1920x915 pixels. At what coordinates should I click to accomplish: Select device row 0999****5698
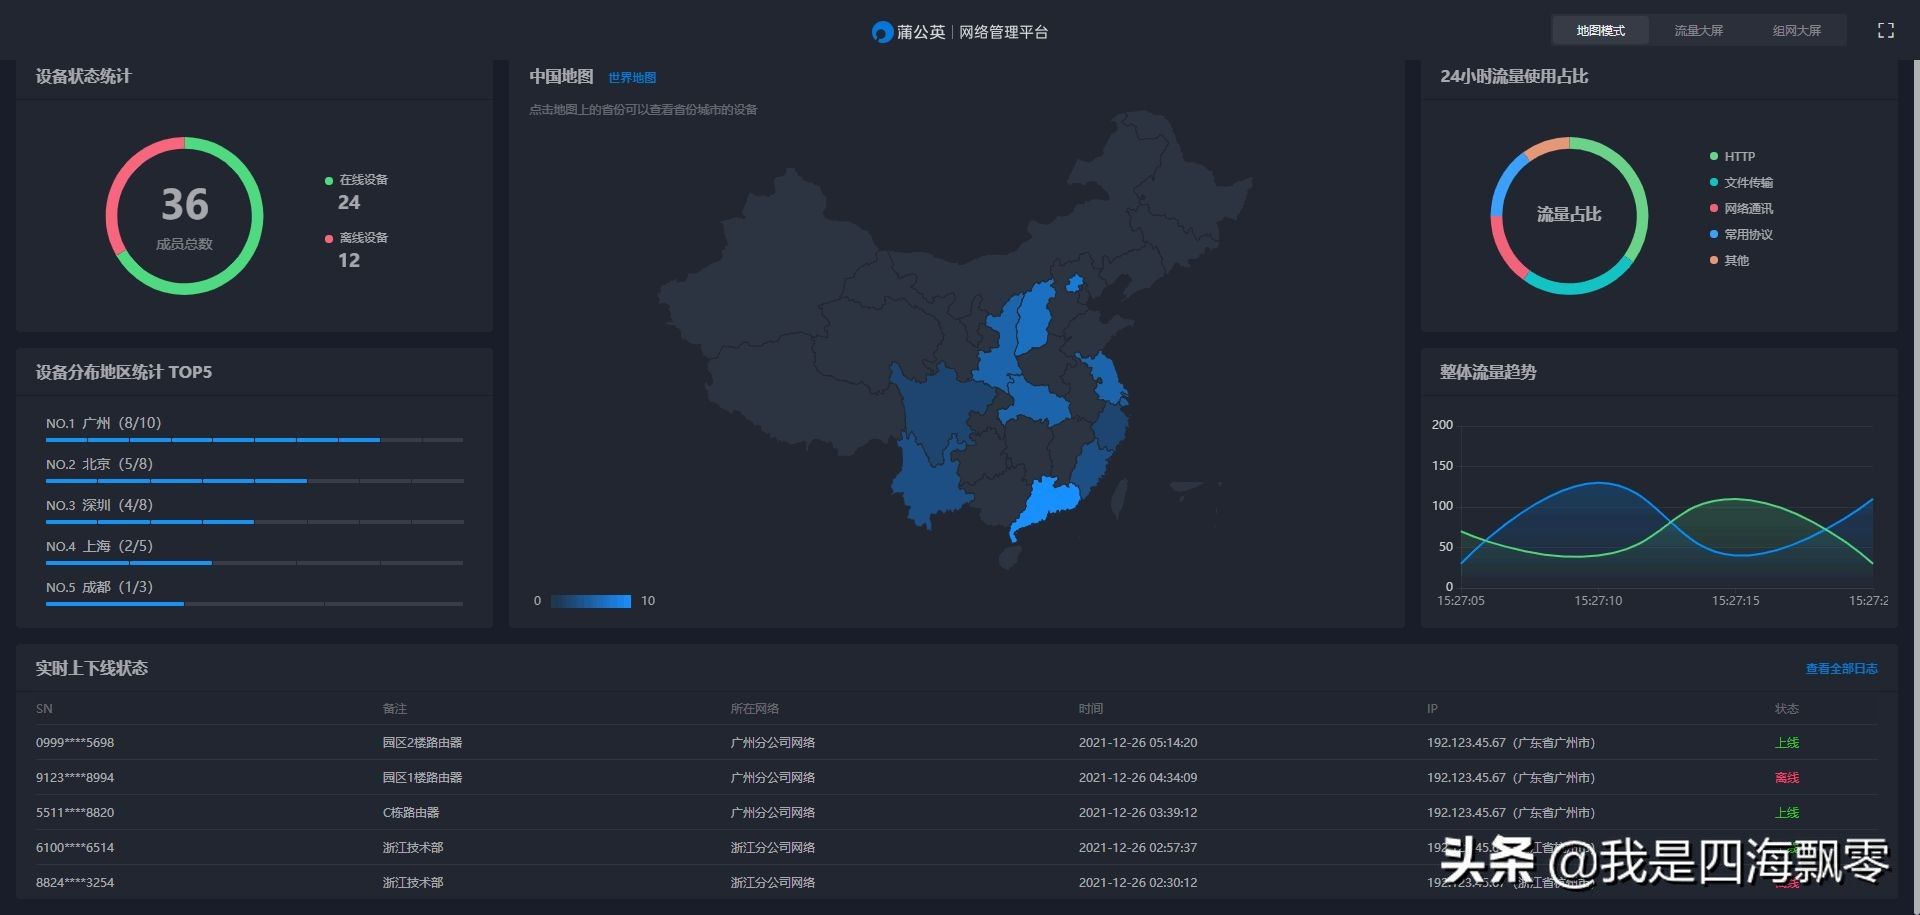tap(75, 743)
